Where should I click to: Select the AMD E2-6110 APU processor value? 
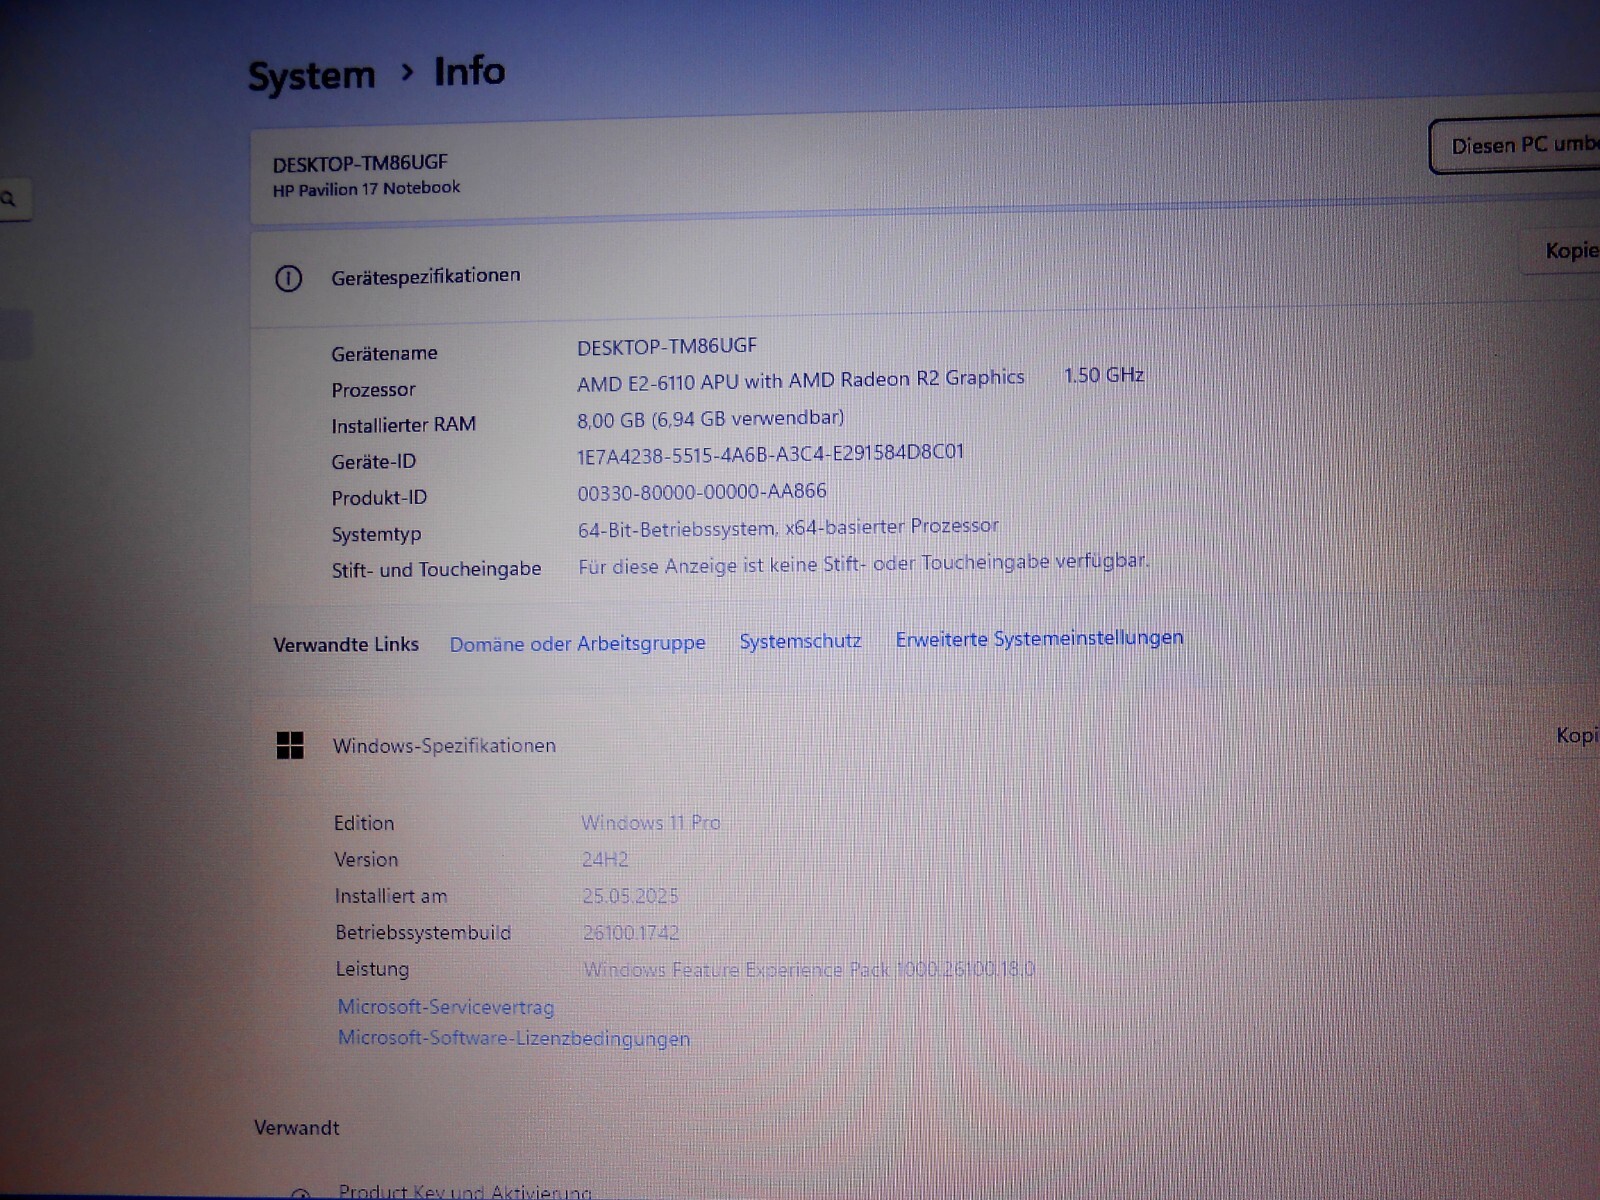pos(800,380)
